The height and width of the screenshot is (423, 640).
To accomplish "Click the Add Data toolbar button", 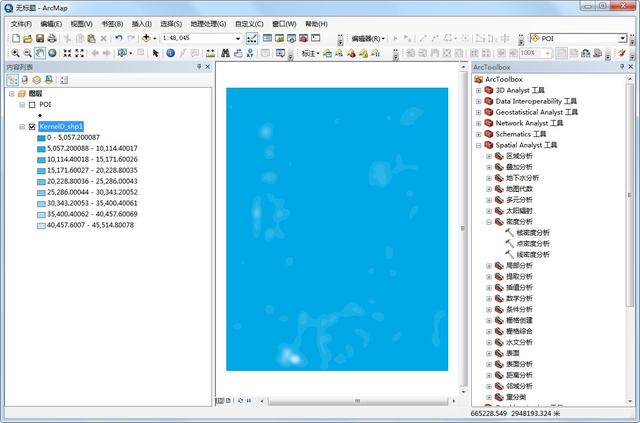I will pyautogui.click(x=148, y=38).
